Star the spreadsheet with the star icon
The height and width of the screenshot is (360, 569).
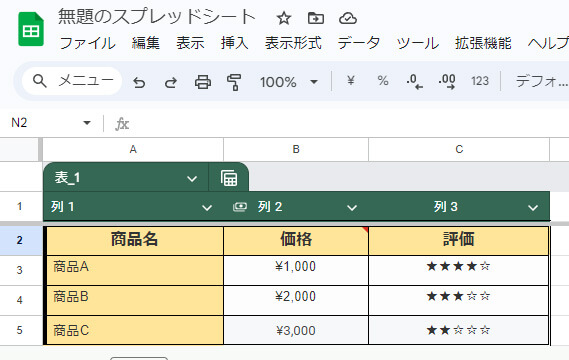(284, 18)
